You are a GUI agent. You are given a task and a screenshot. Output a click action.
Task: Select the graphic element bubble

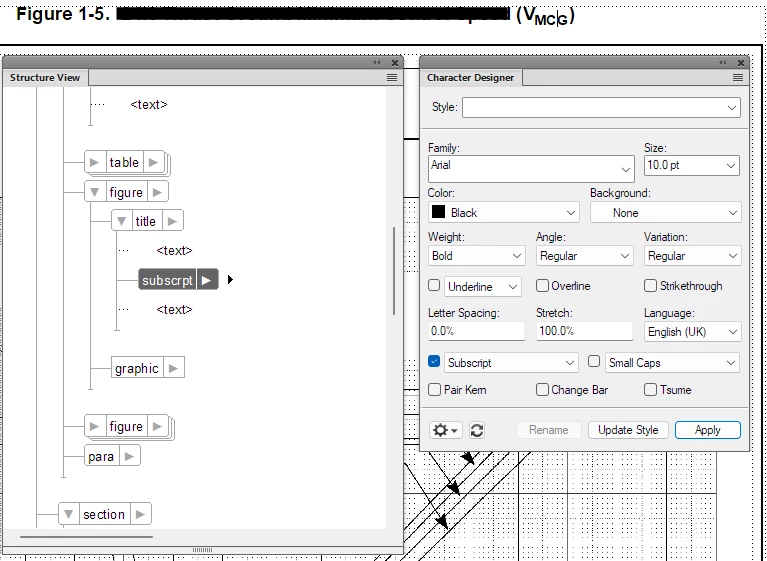point(137,368)
